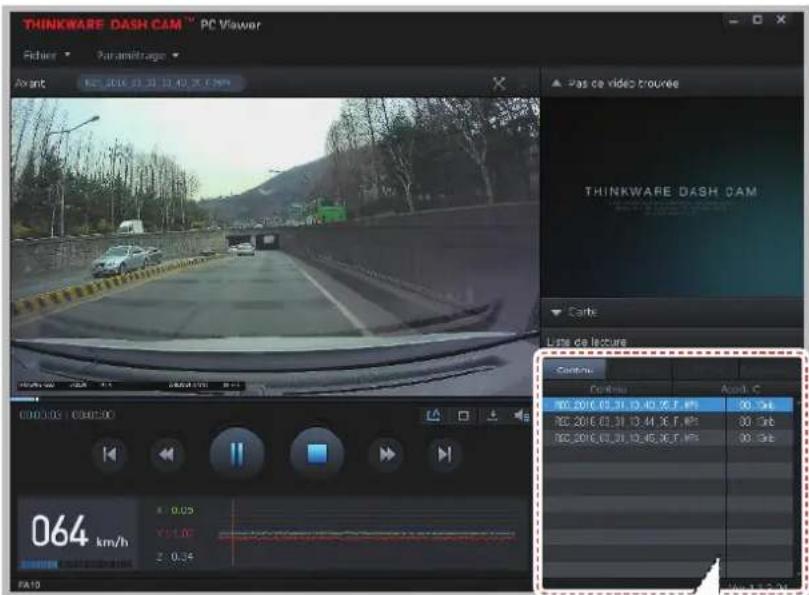The image size is (809, 595).
Task: Rewind the video playback
Action: [x=166, y=455]
